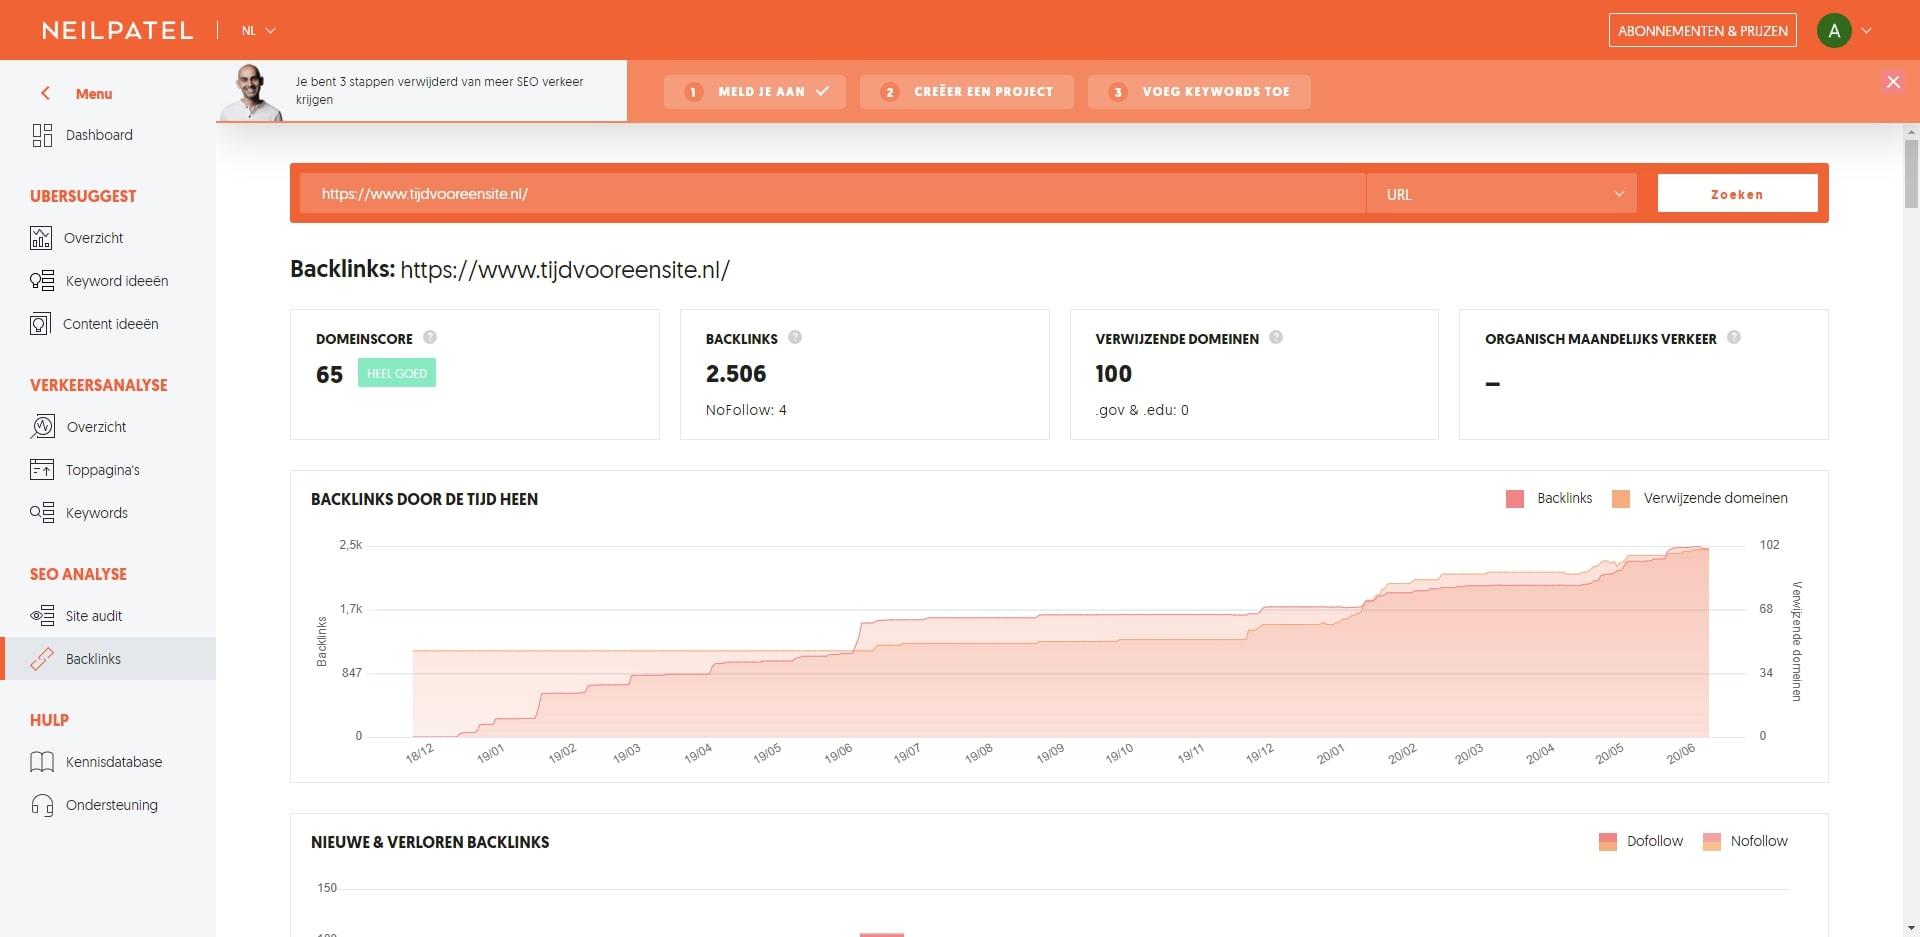Toggle Dofollow legend swatch
The image size is (1920, 937).
(1608, 842)
